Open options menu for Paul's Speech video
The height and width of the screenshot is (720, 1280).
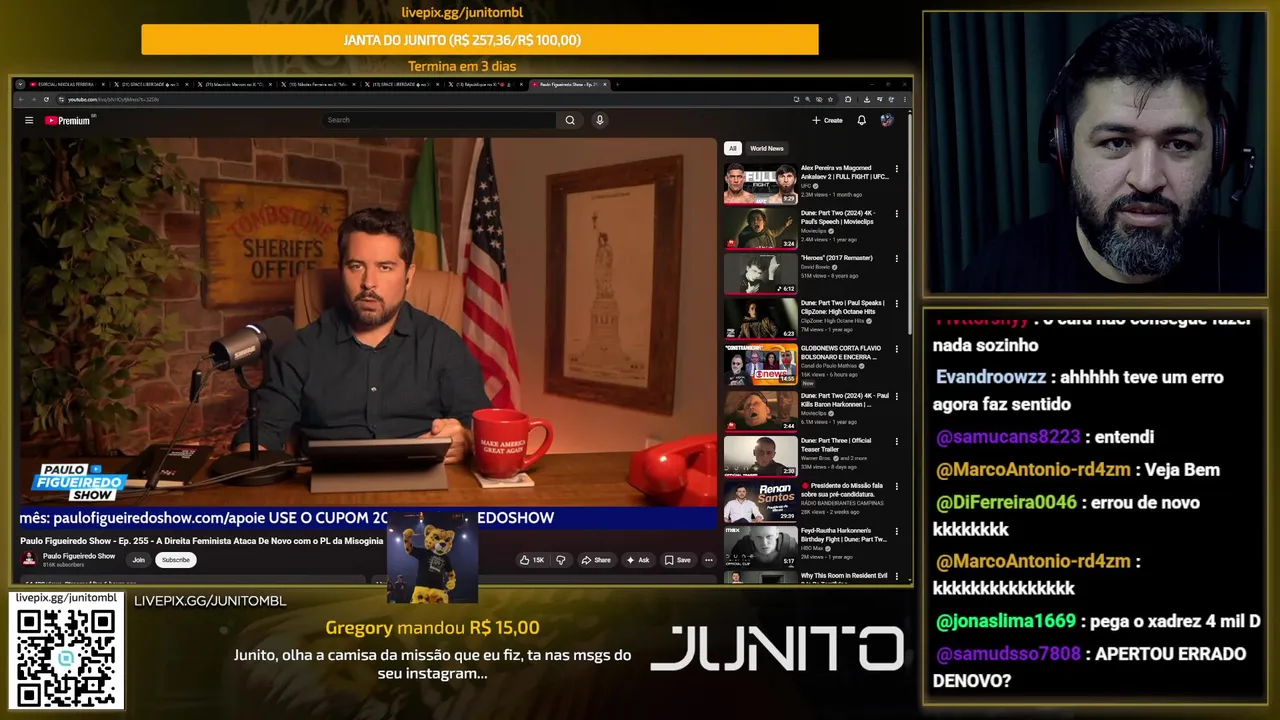(896, 214)
